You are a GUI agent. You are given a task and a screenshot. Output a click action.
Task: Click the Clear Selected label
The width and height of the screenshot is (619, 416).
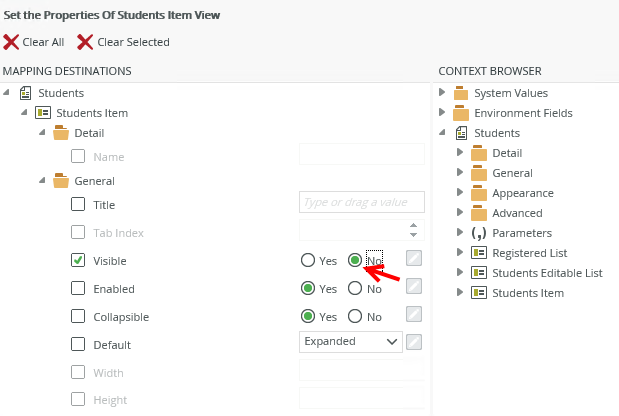click(x=133, y=42)
